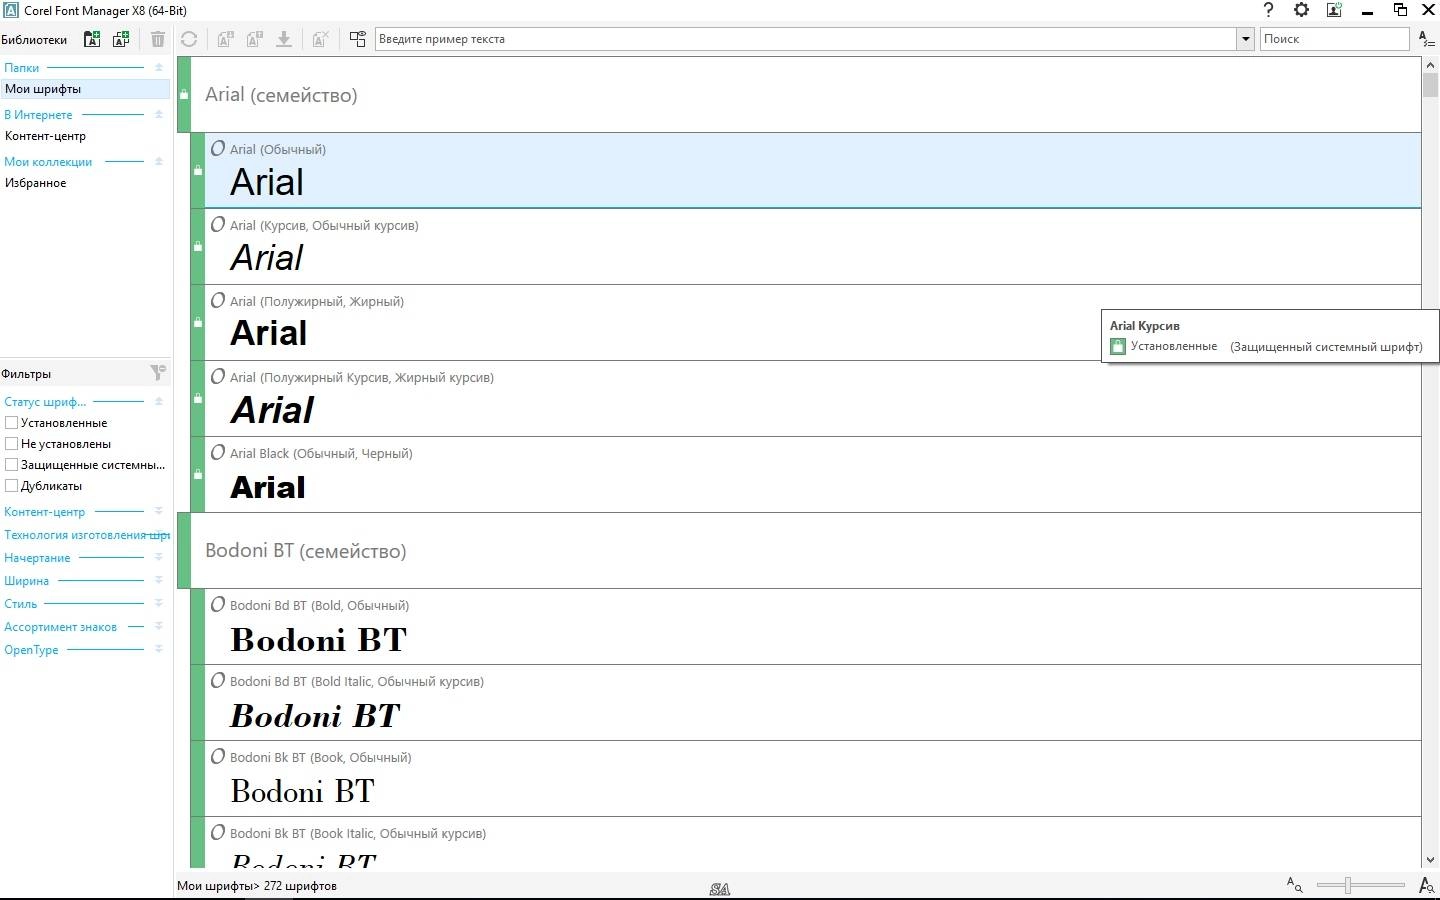Click the small A decrease preview size icon

point(1294,885)
